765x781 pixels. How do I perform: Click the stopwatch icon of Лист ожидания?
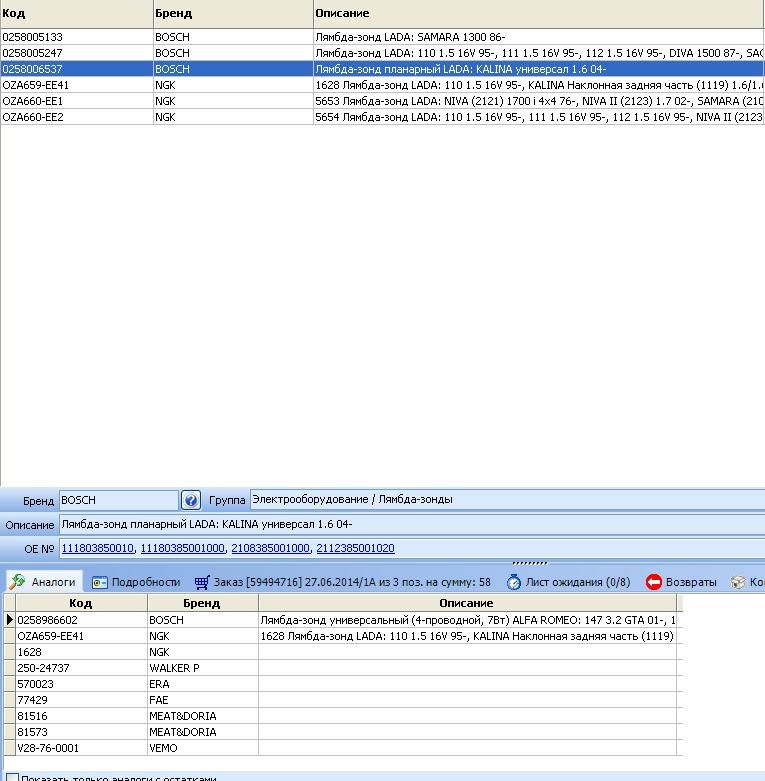pos(513,582)
